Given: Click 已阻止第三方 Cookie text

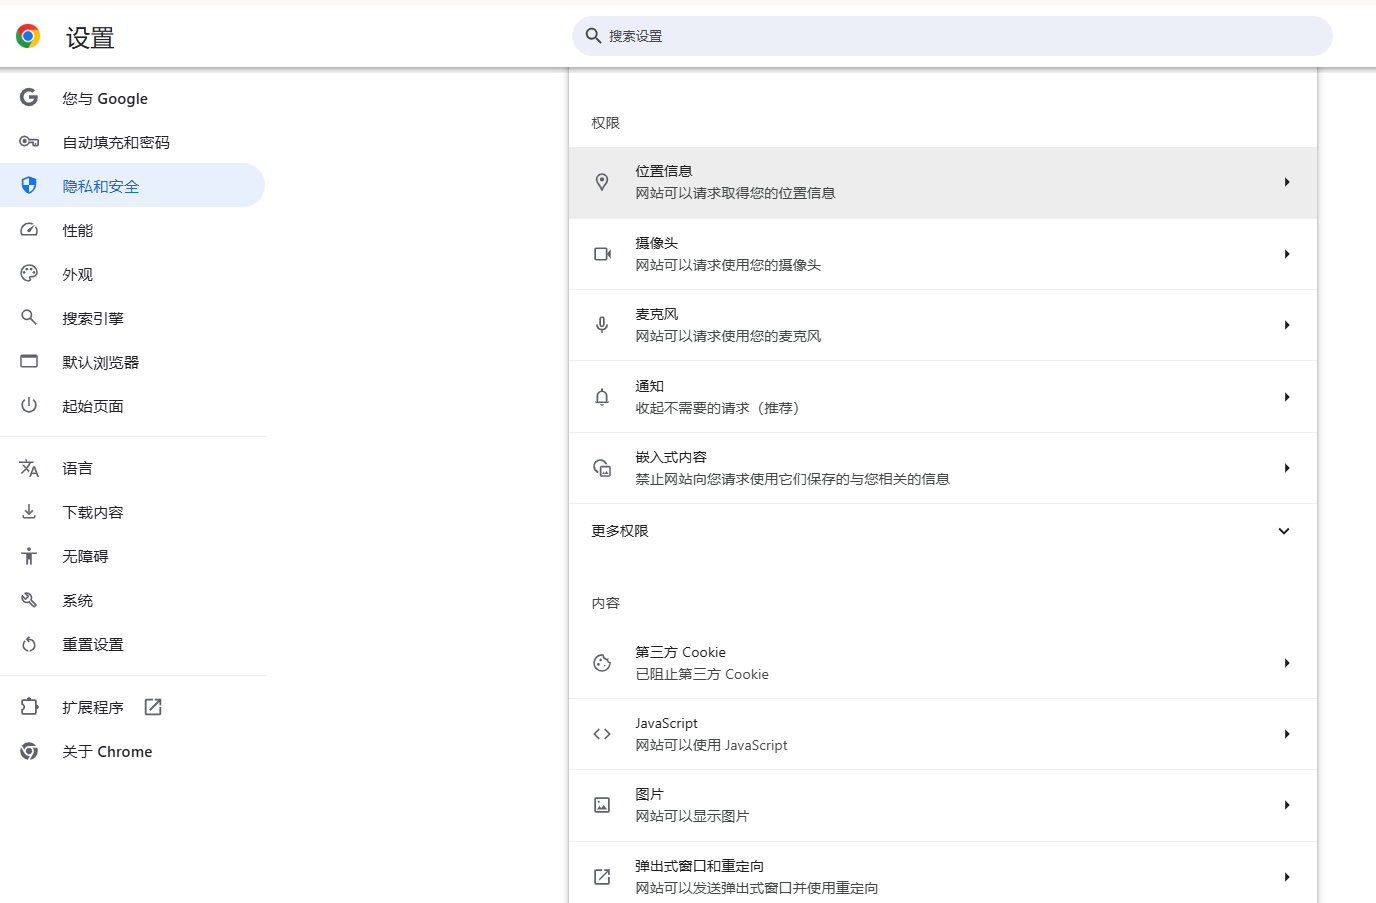Looking at the screenshot, I should [702, 674].
